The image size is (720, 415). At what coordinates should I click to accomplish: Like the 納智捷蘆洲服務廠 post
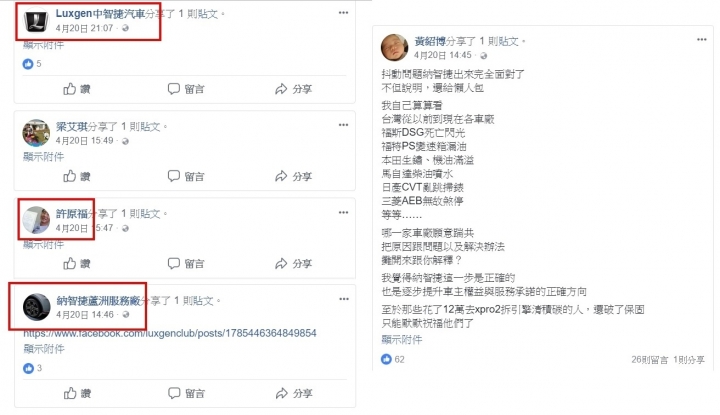click(77, 393)
